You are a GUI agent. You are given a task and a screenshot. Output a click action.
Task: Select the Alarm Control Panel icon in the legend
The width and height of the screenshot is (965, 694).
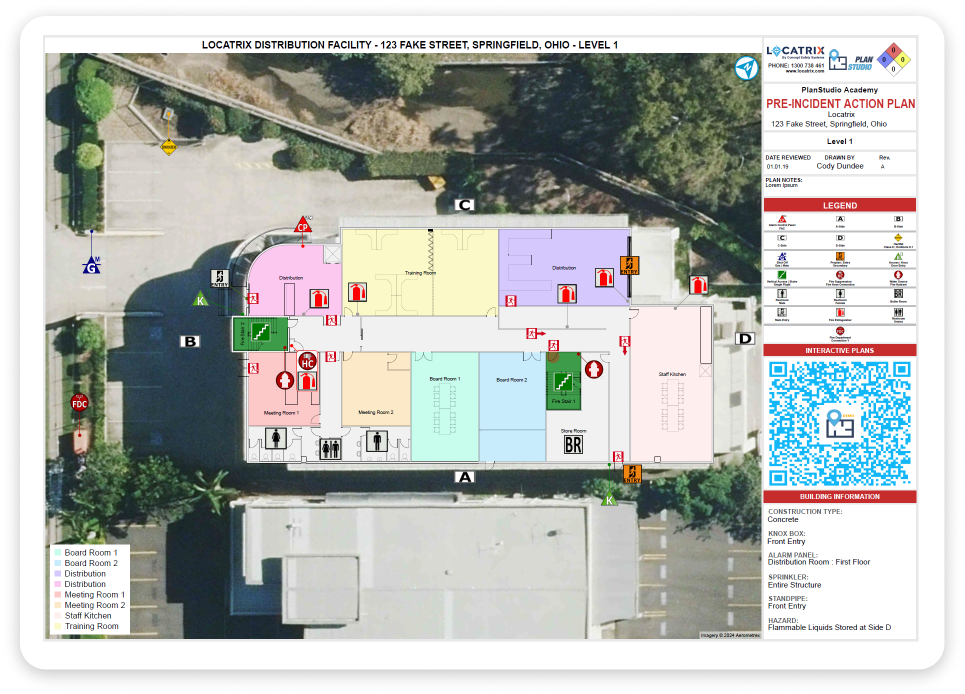(x=781, y=219)
